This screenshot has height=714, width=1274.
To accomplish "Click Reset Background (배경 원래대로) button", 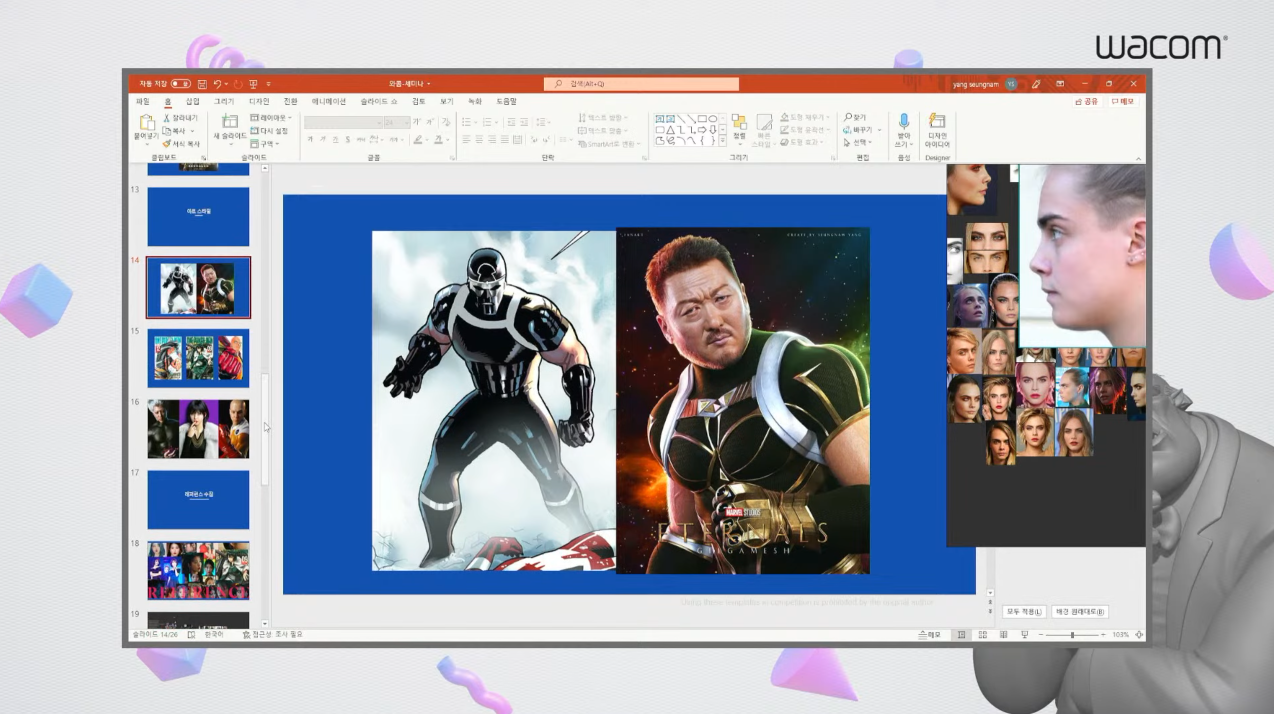I will [1079, 611].
